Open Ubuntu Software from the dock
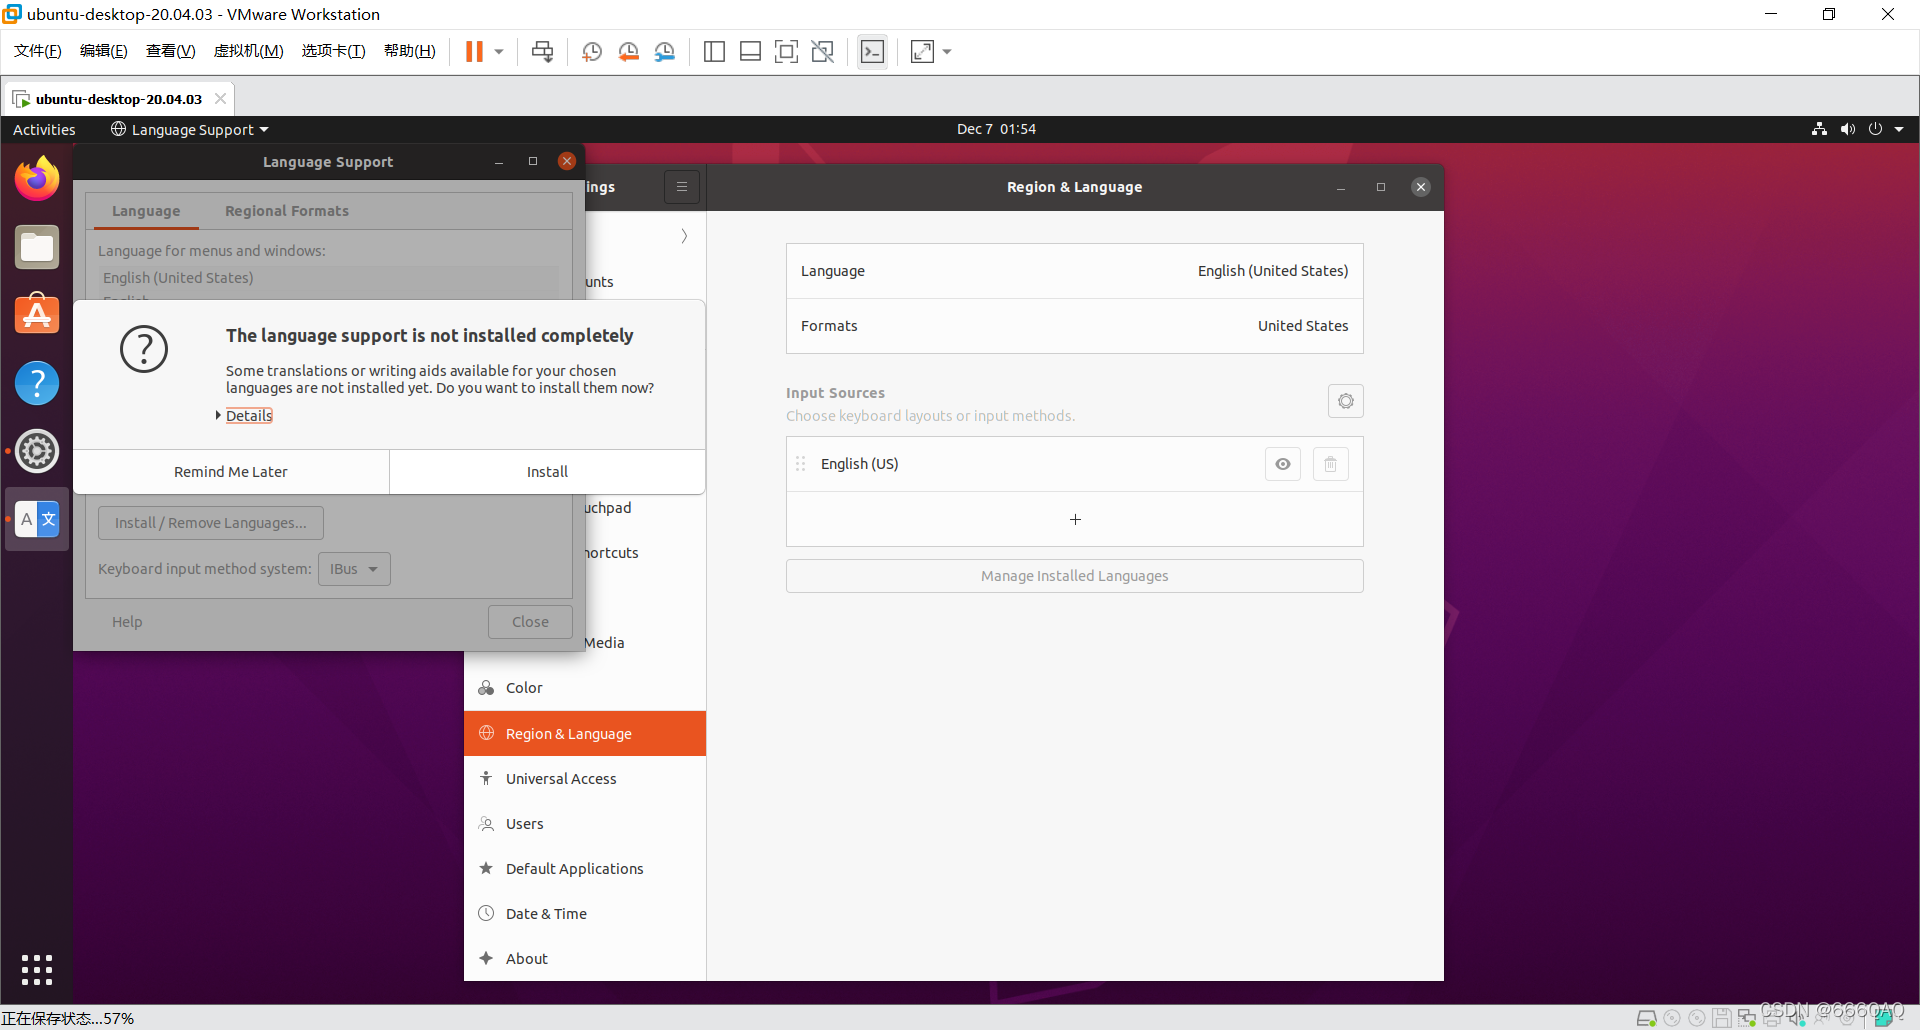The width and height of the screenshot is (1920, 1030). (37, 314)
